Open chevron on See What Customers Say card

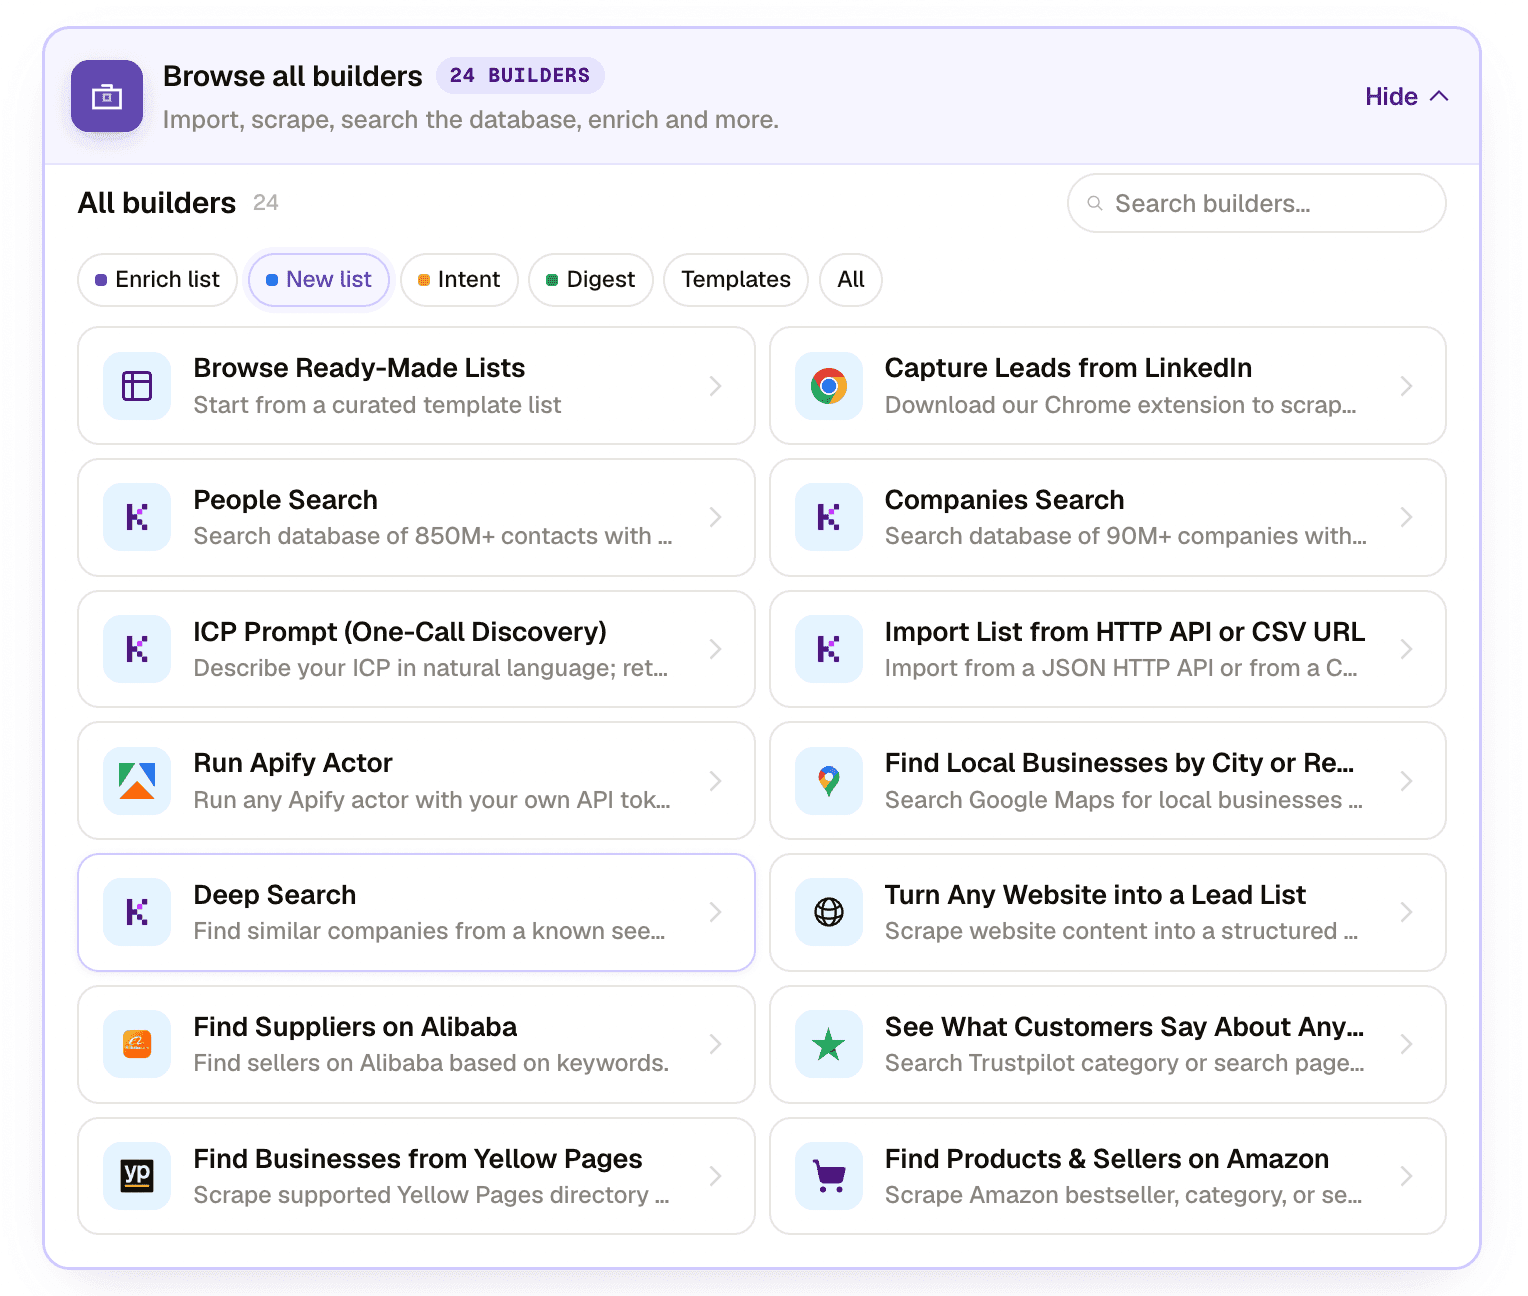[1406, 1044]
